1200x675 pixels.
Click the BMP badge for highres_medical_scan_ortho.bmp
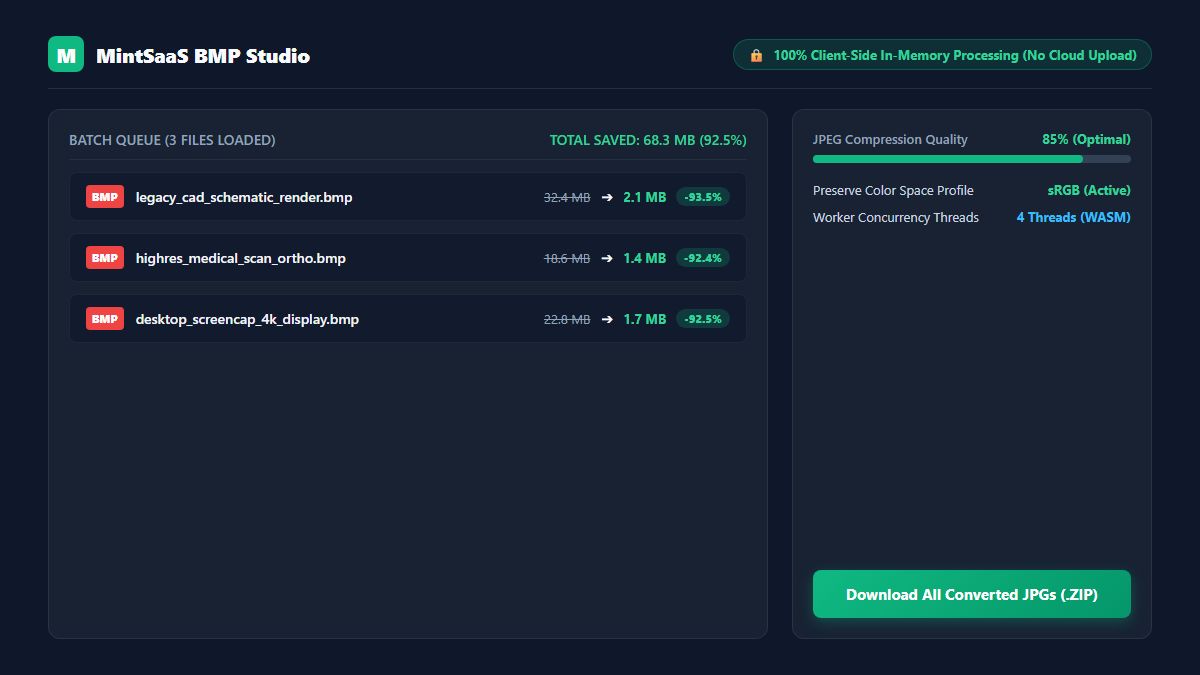pyautogui.click(x=105, y=258)
